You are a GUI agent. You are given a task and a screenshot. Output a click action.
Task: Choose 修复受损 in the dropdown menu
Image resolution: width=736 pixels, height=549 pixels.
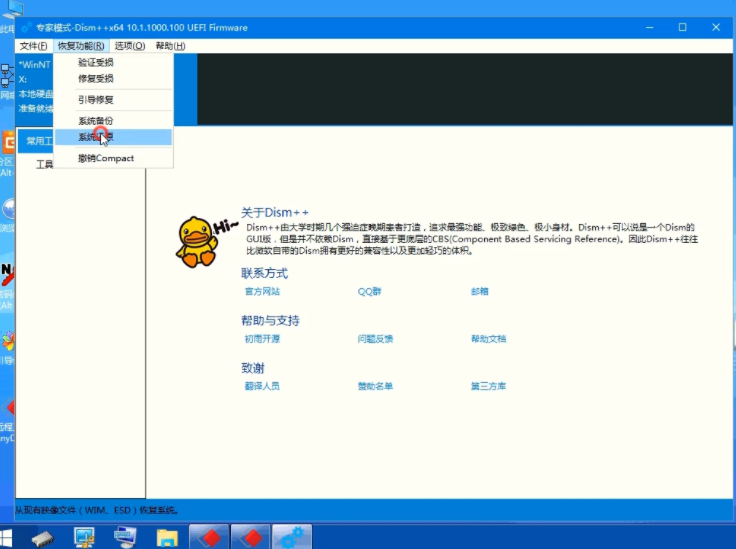tap(96, 78)
